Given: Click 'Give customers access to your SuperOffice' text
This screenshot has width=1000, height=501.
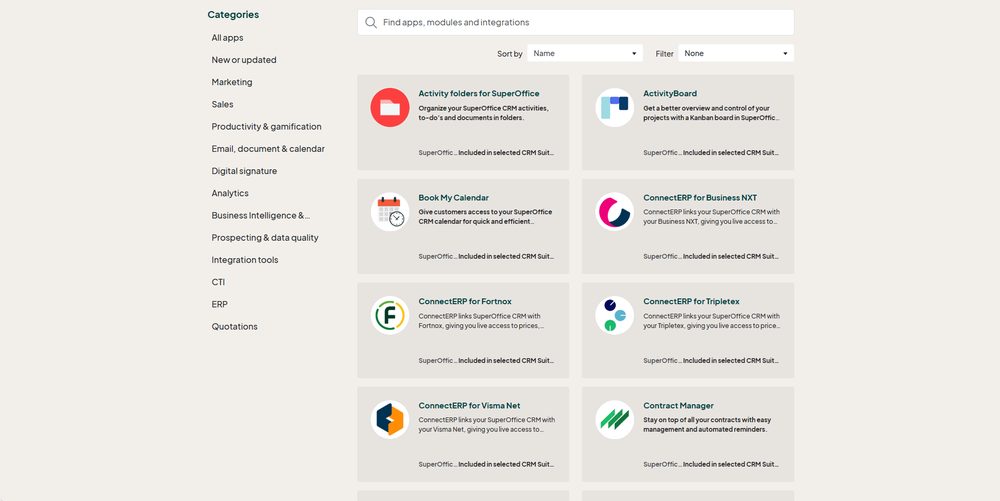Looking at the screenshot, I should tap(485, 217).
